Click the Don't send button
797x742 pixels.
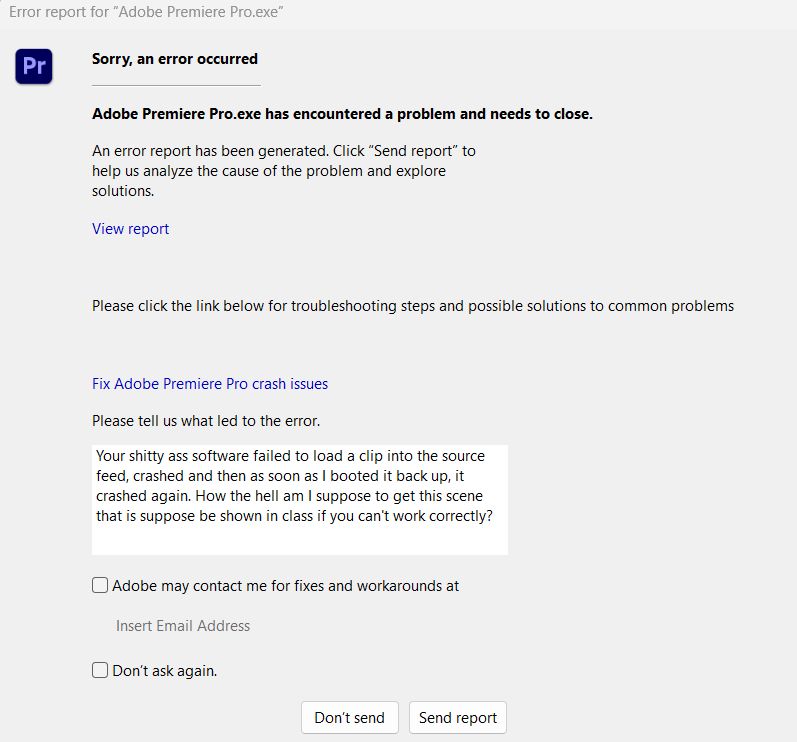point(350,718)
